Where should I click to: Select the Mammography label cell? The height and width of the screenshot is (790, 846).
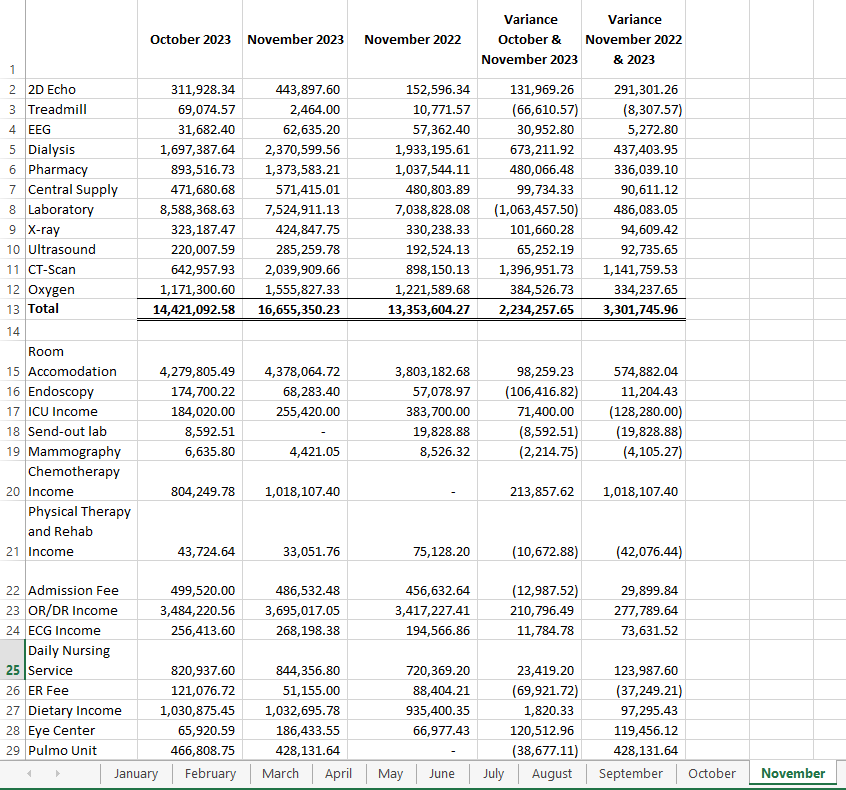(x=81, y=451)
